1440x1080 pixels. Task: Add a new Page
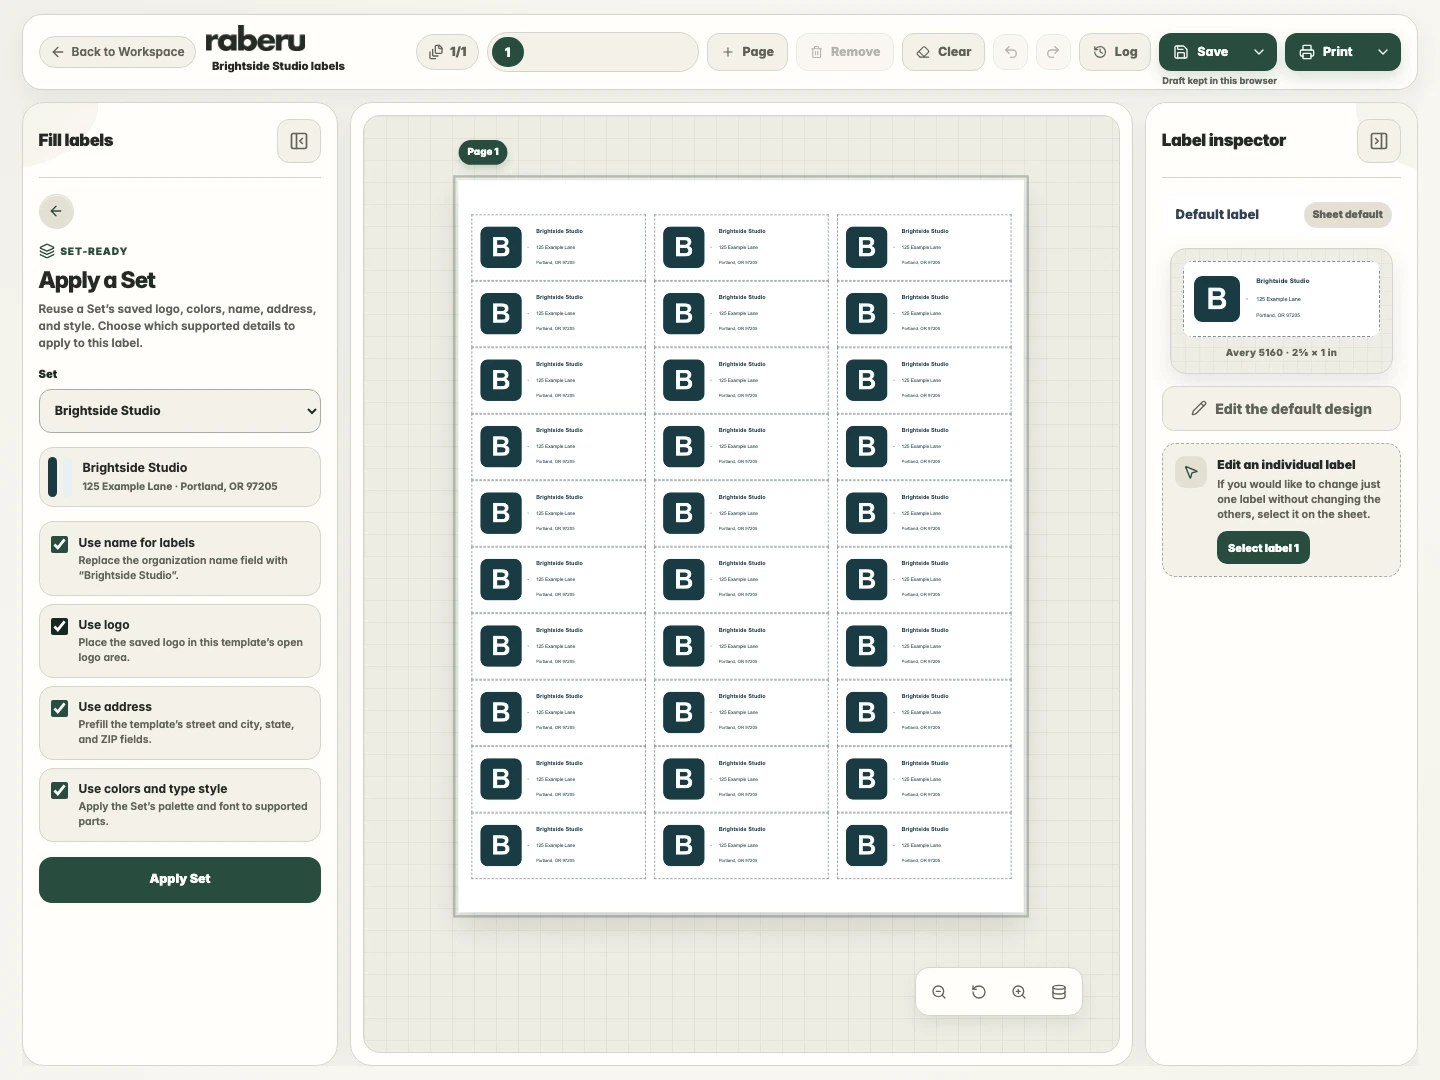[748, 52]
